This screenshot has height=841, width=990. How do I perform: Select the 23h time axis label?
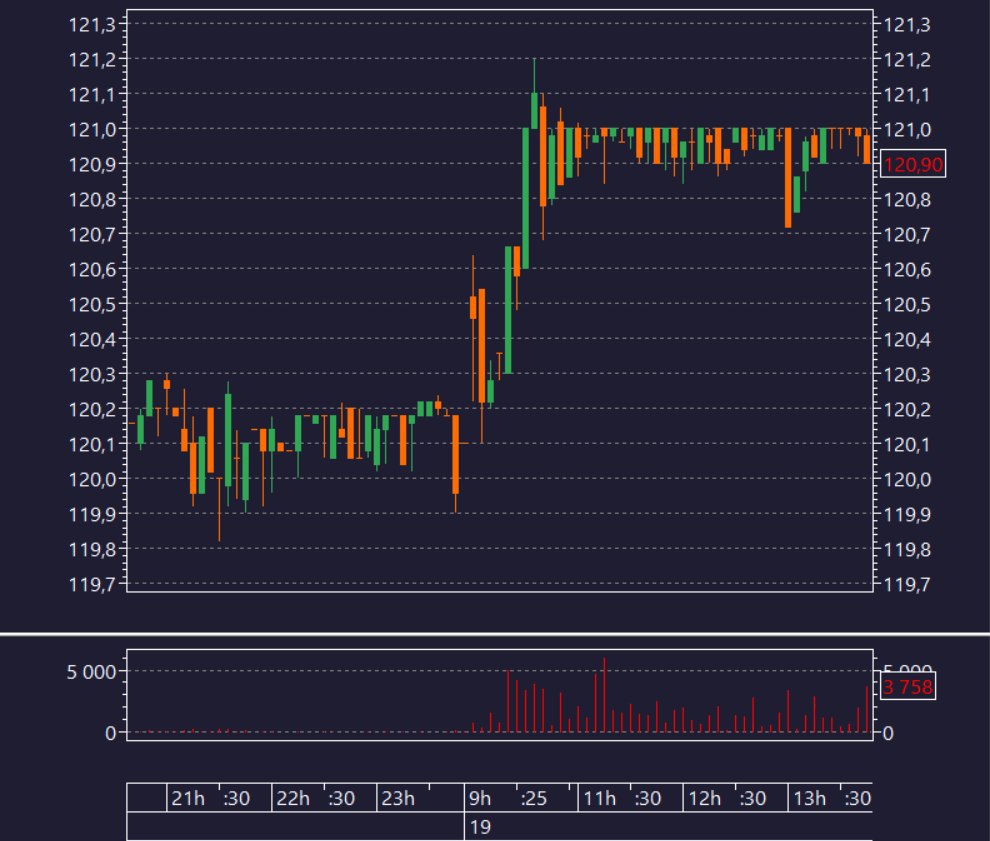click(398, 799)
